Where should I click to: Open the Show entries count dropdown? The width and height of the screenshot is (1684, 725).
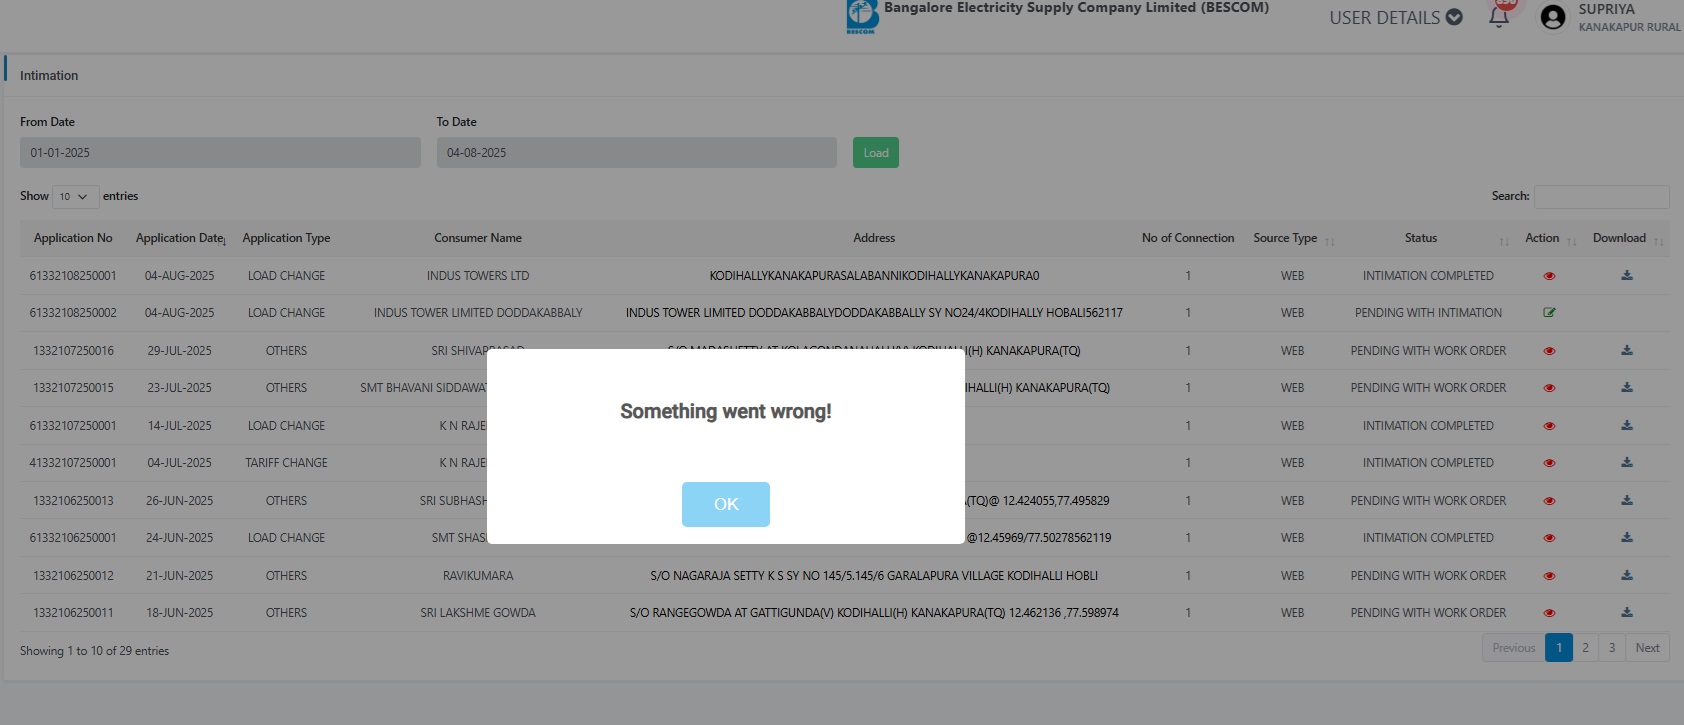(x=75, y=196)
